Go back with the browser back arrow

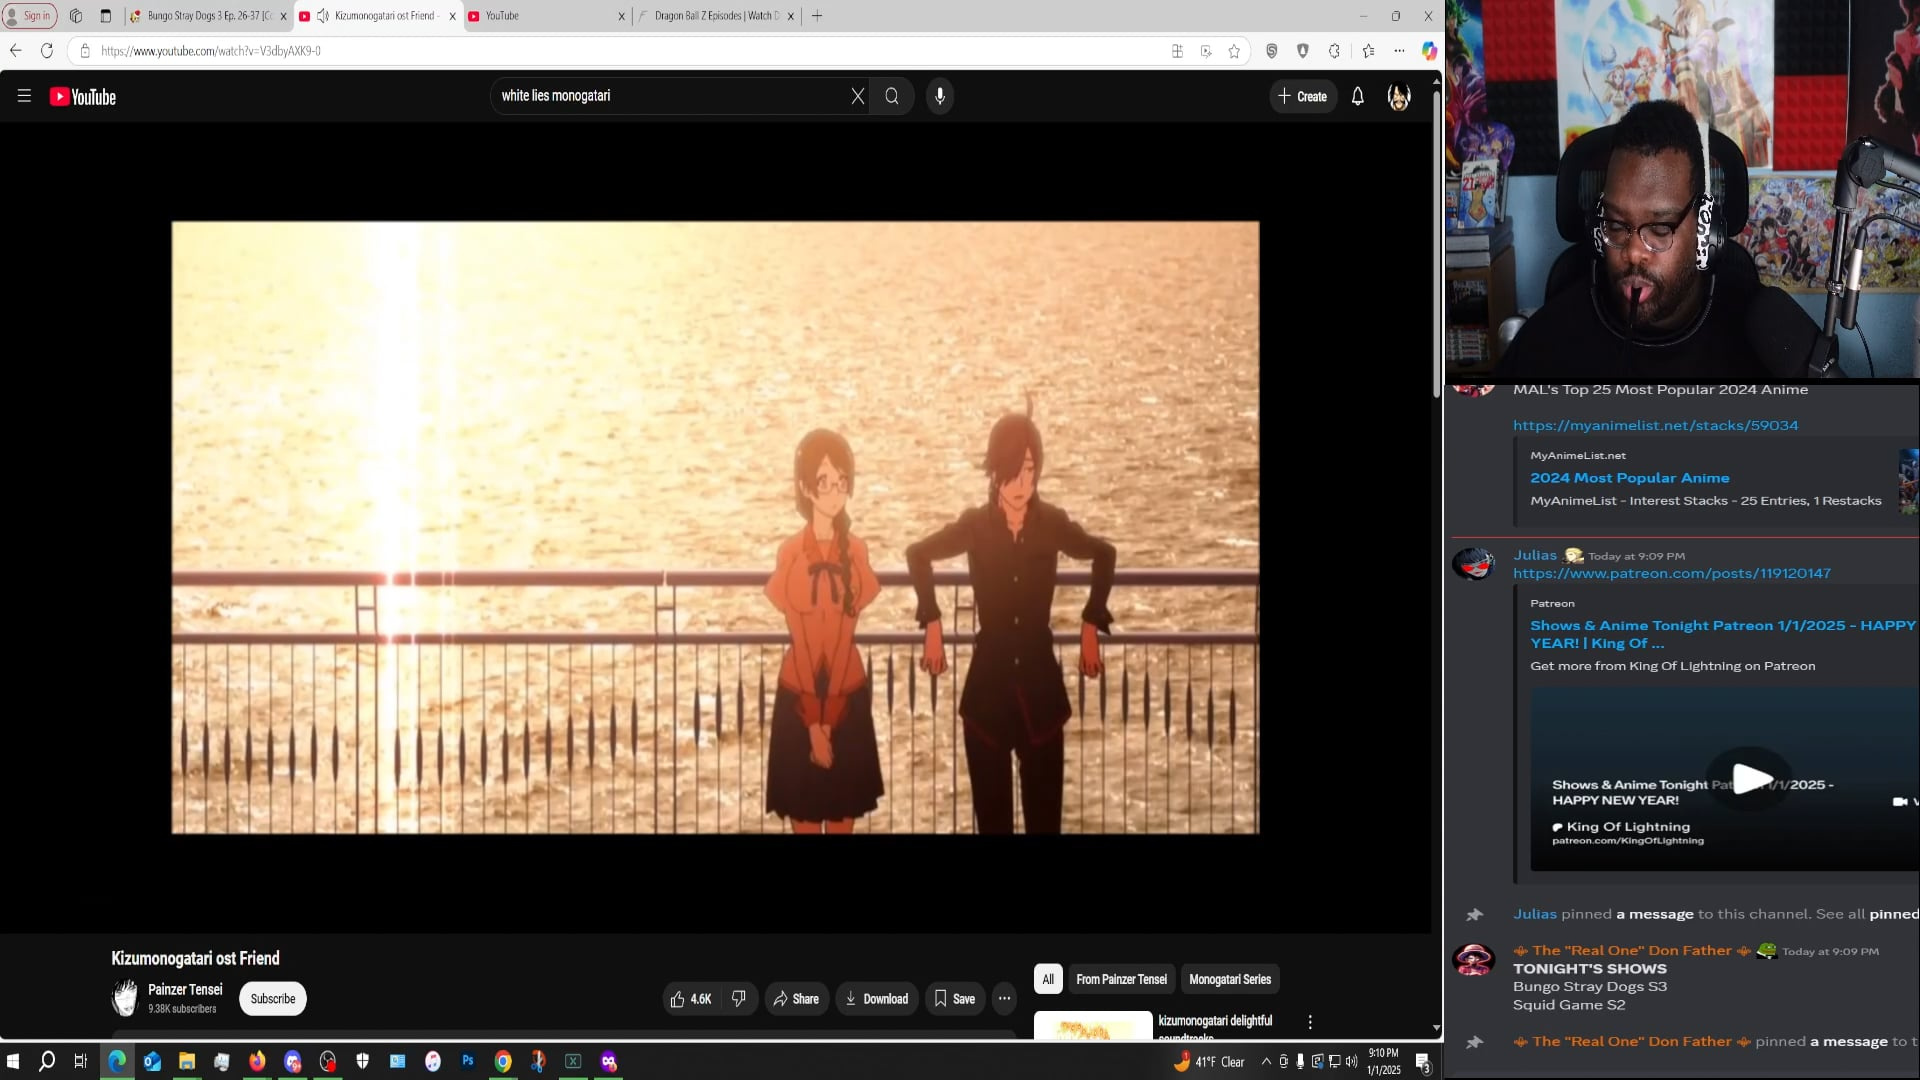coord(16,51)
